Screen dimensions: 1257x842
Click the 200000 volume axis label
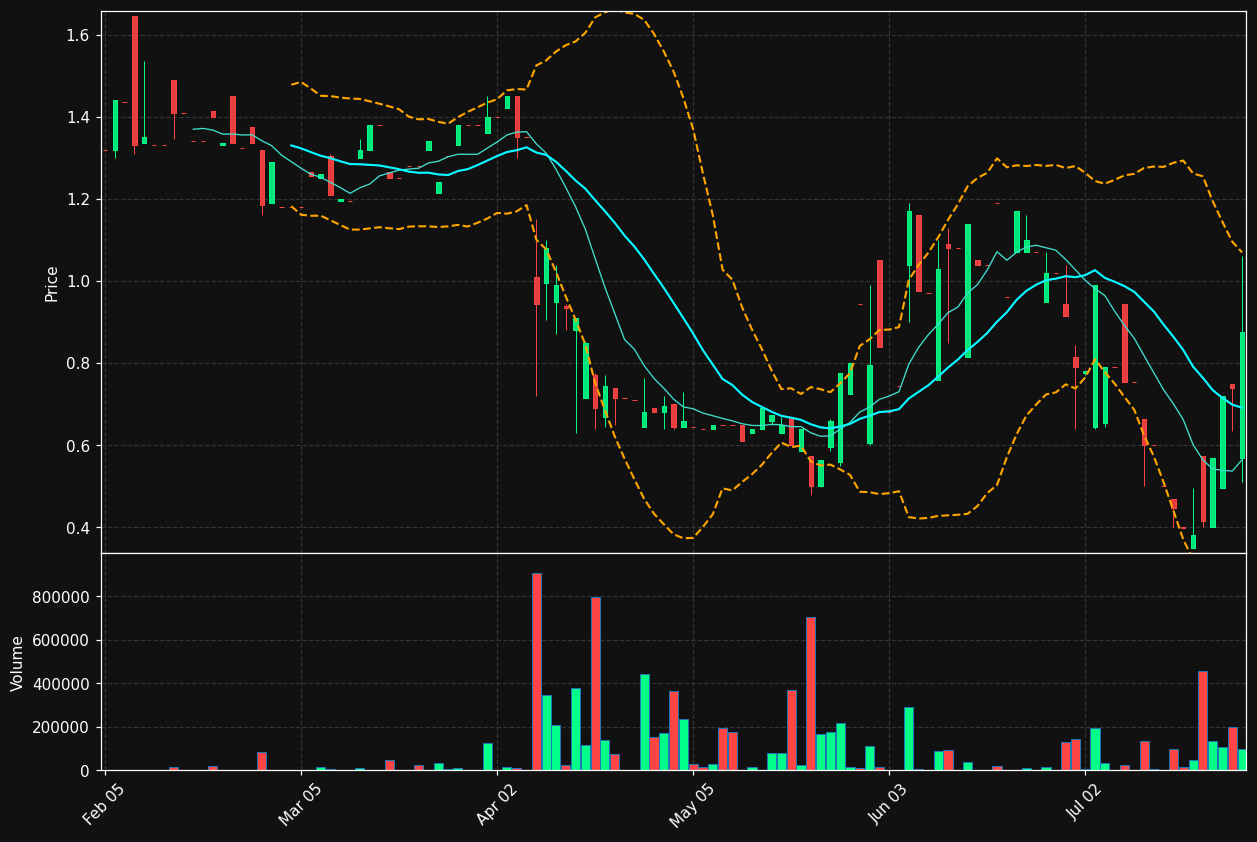pos(62,728)
